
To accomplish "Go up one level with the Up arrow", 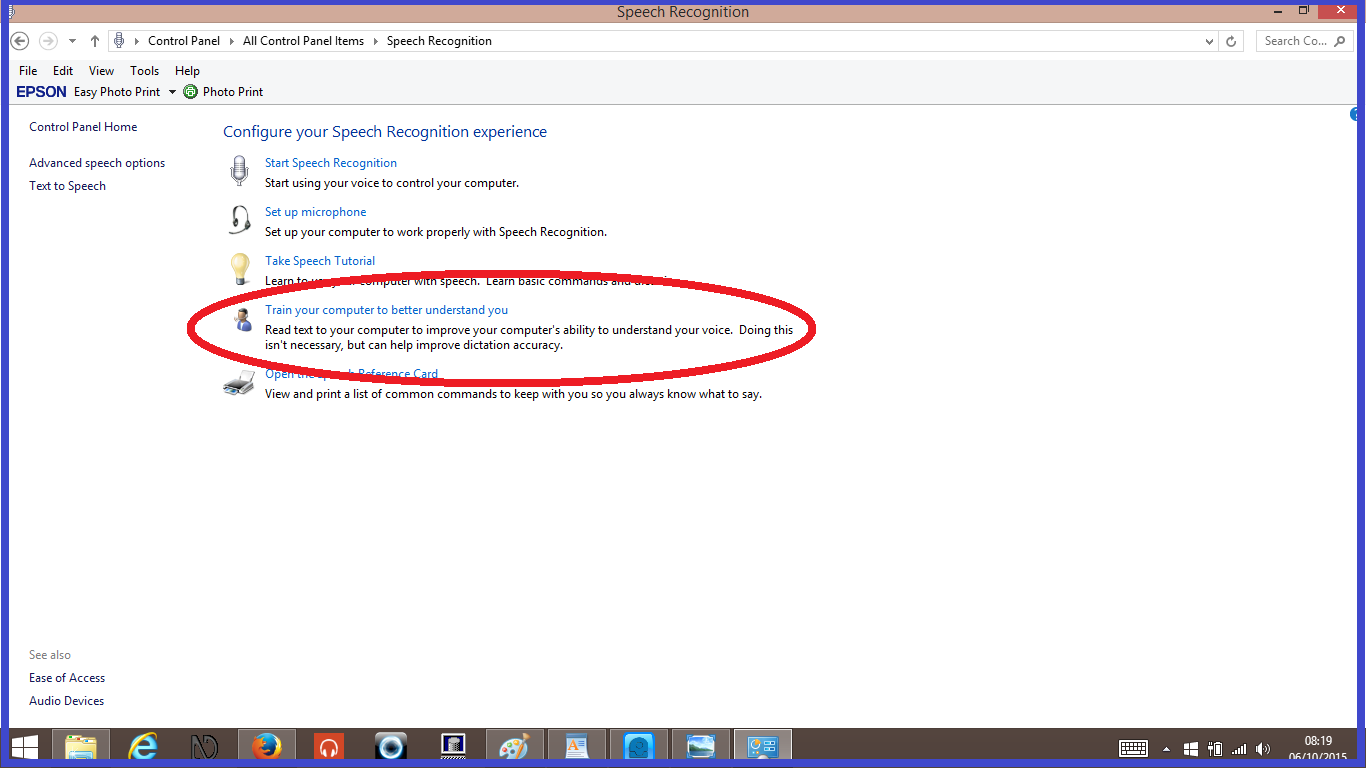I will click(95, 41).
